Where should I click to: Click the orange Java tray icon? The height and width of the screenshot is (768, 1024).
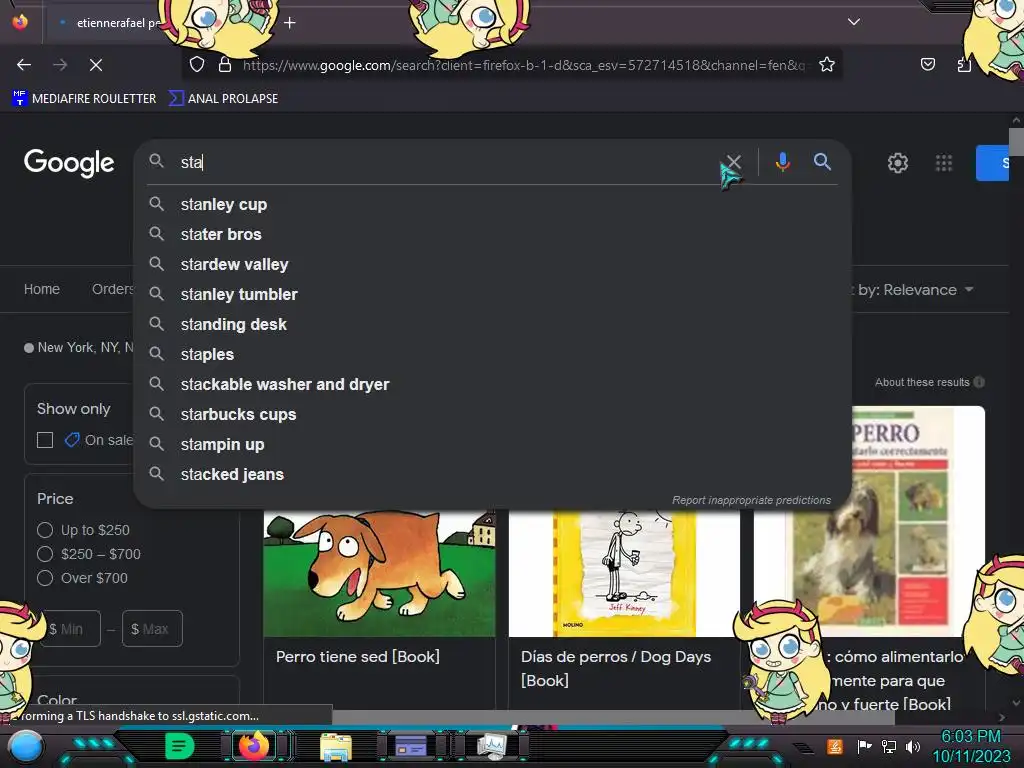[x=835, y=746]
